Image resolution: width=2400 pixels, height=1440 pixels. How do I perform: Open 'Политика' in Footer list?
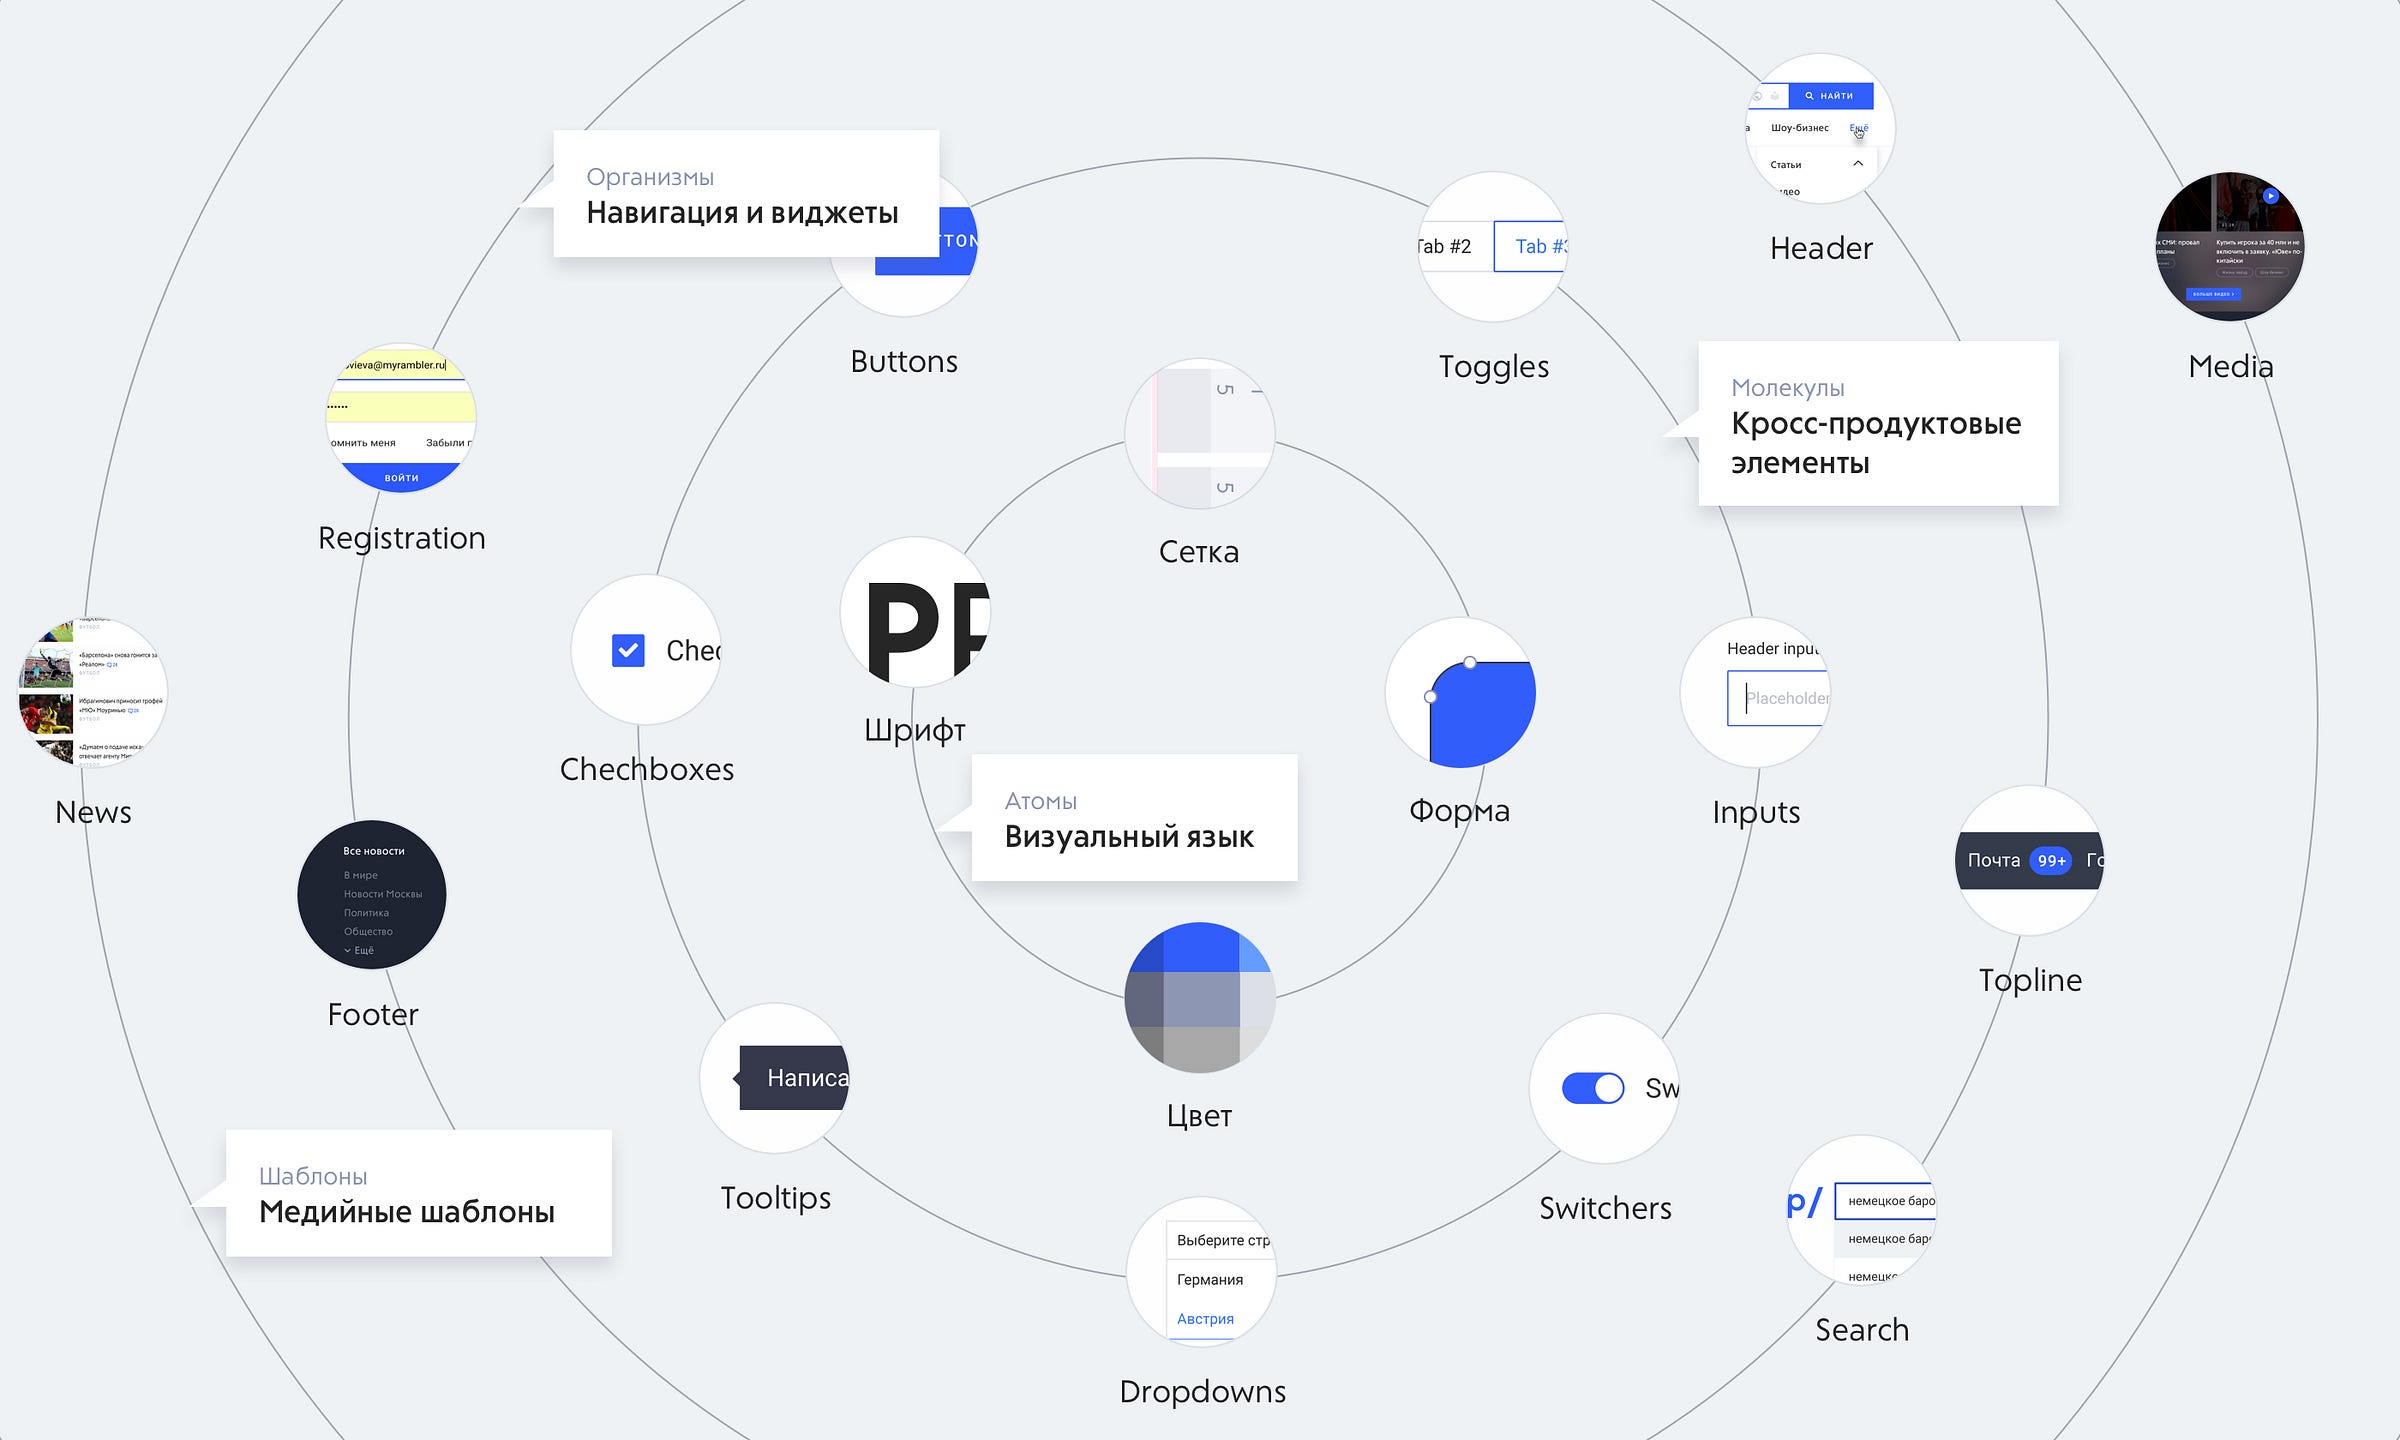[366, 913]
